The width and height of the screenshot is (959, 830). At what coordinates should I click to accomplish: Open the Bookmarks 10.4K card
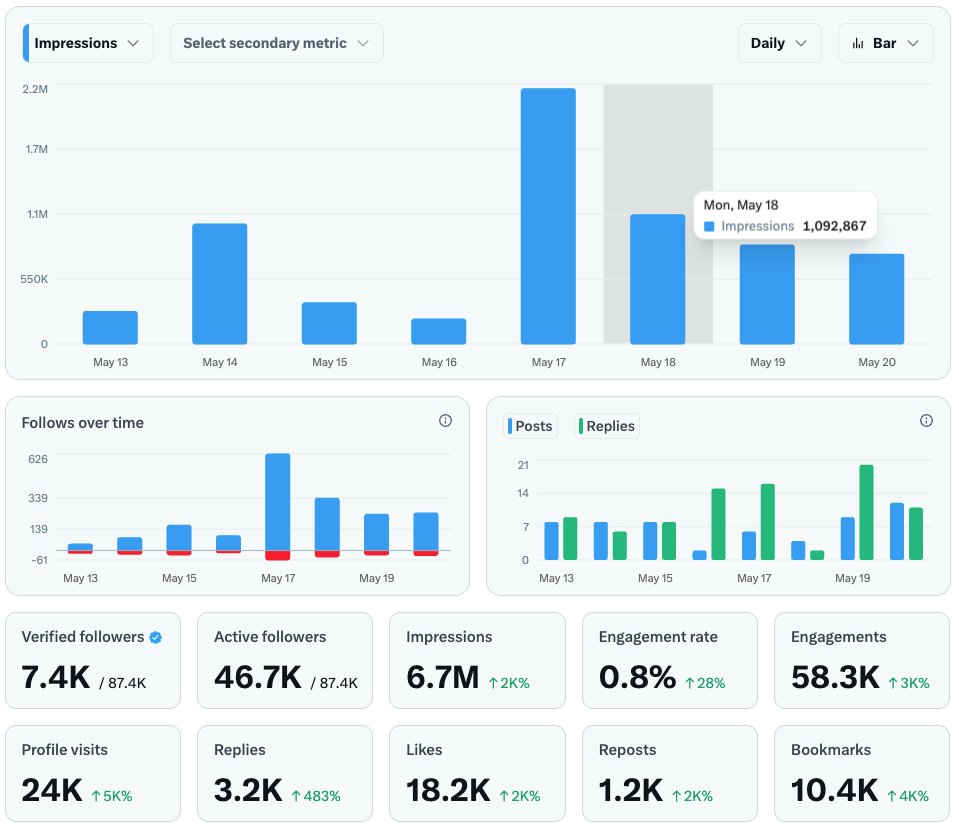tap(862, 774)
